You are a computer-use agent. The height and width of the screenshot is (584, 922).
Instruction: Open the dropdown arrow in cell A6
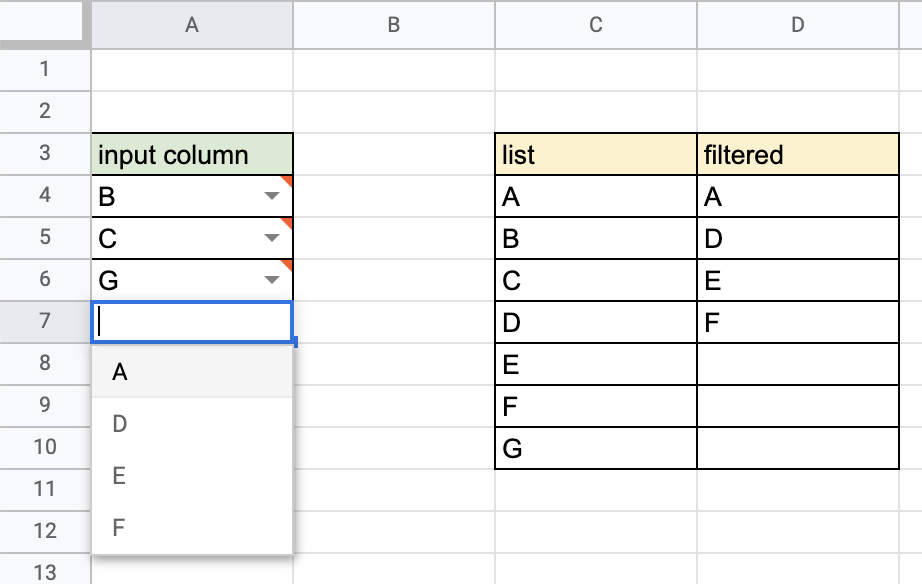(x=272, y=280)
